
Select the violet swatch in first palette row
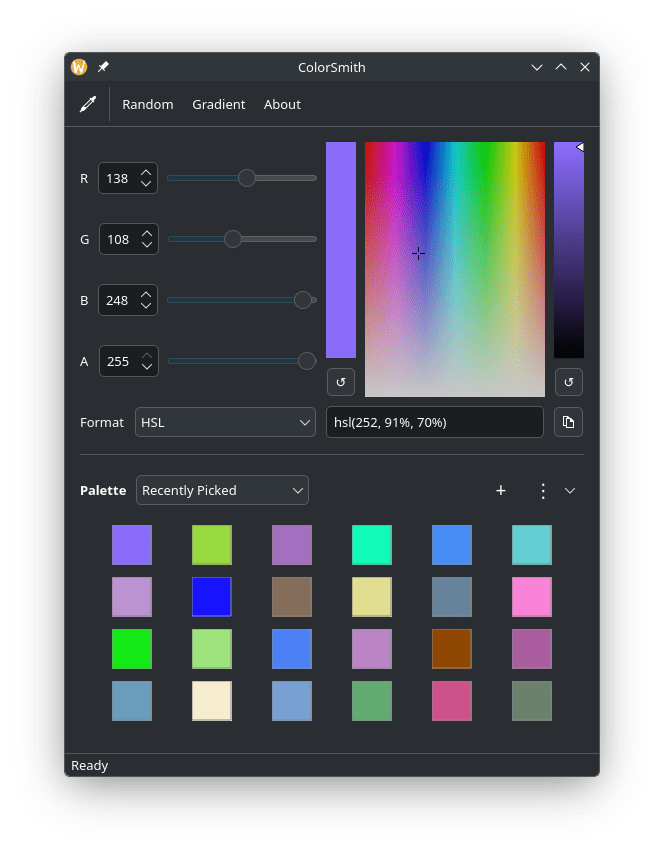coord(132,545)
